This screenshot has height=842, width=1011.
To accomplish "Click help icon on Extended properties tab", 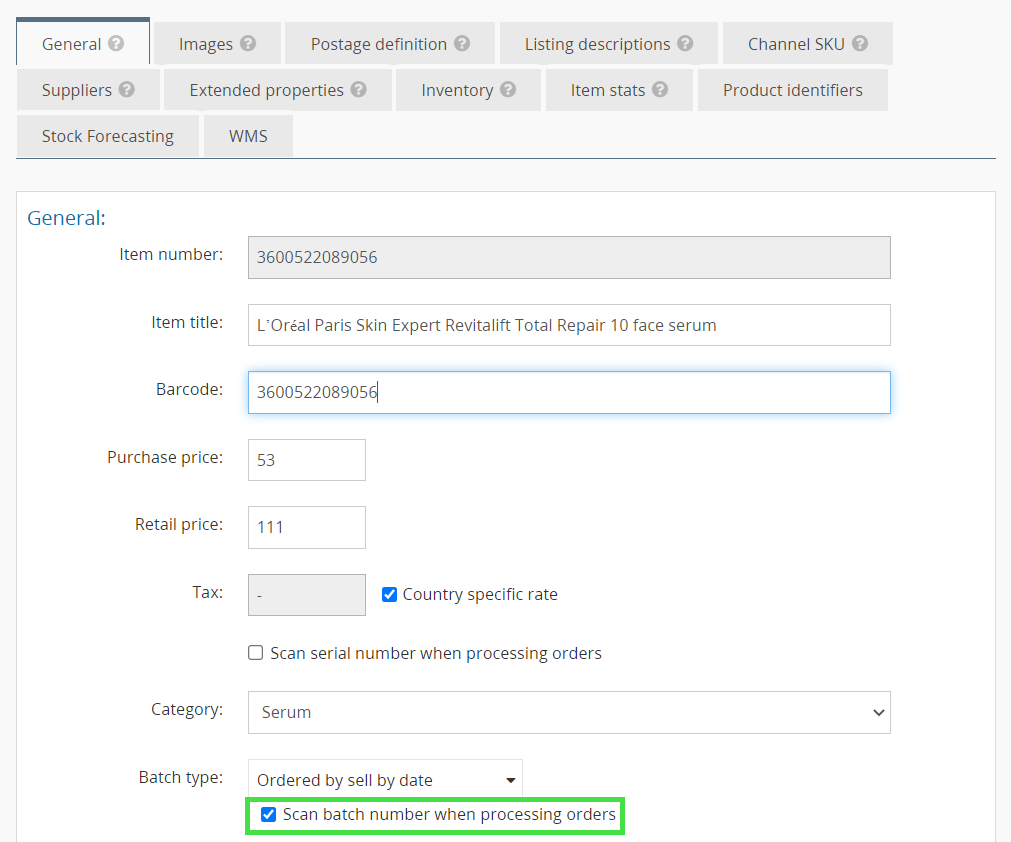I will coord(358,90).
